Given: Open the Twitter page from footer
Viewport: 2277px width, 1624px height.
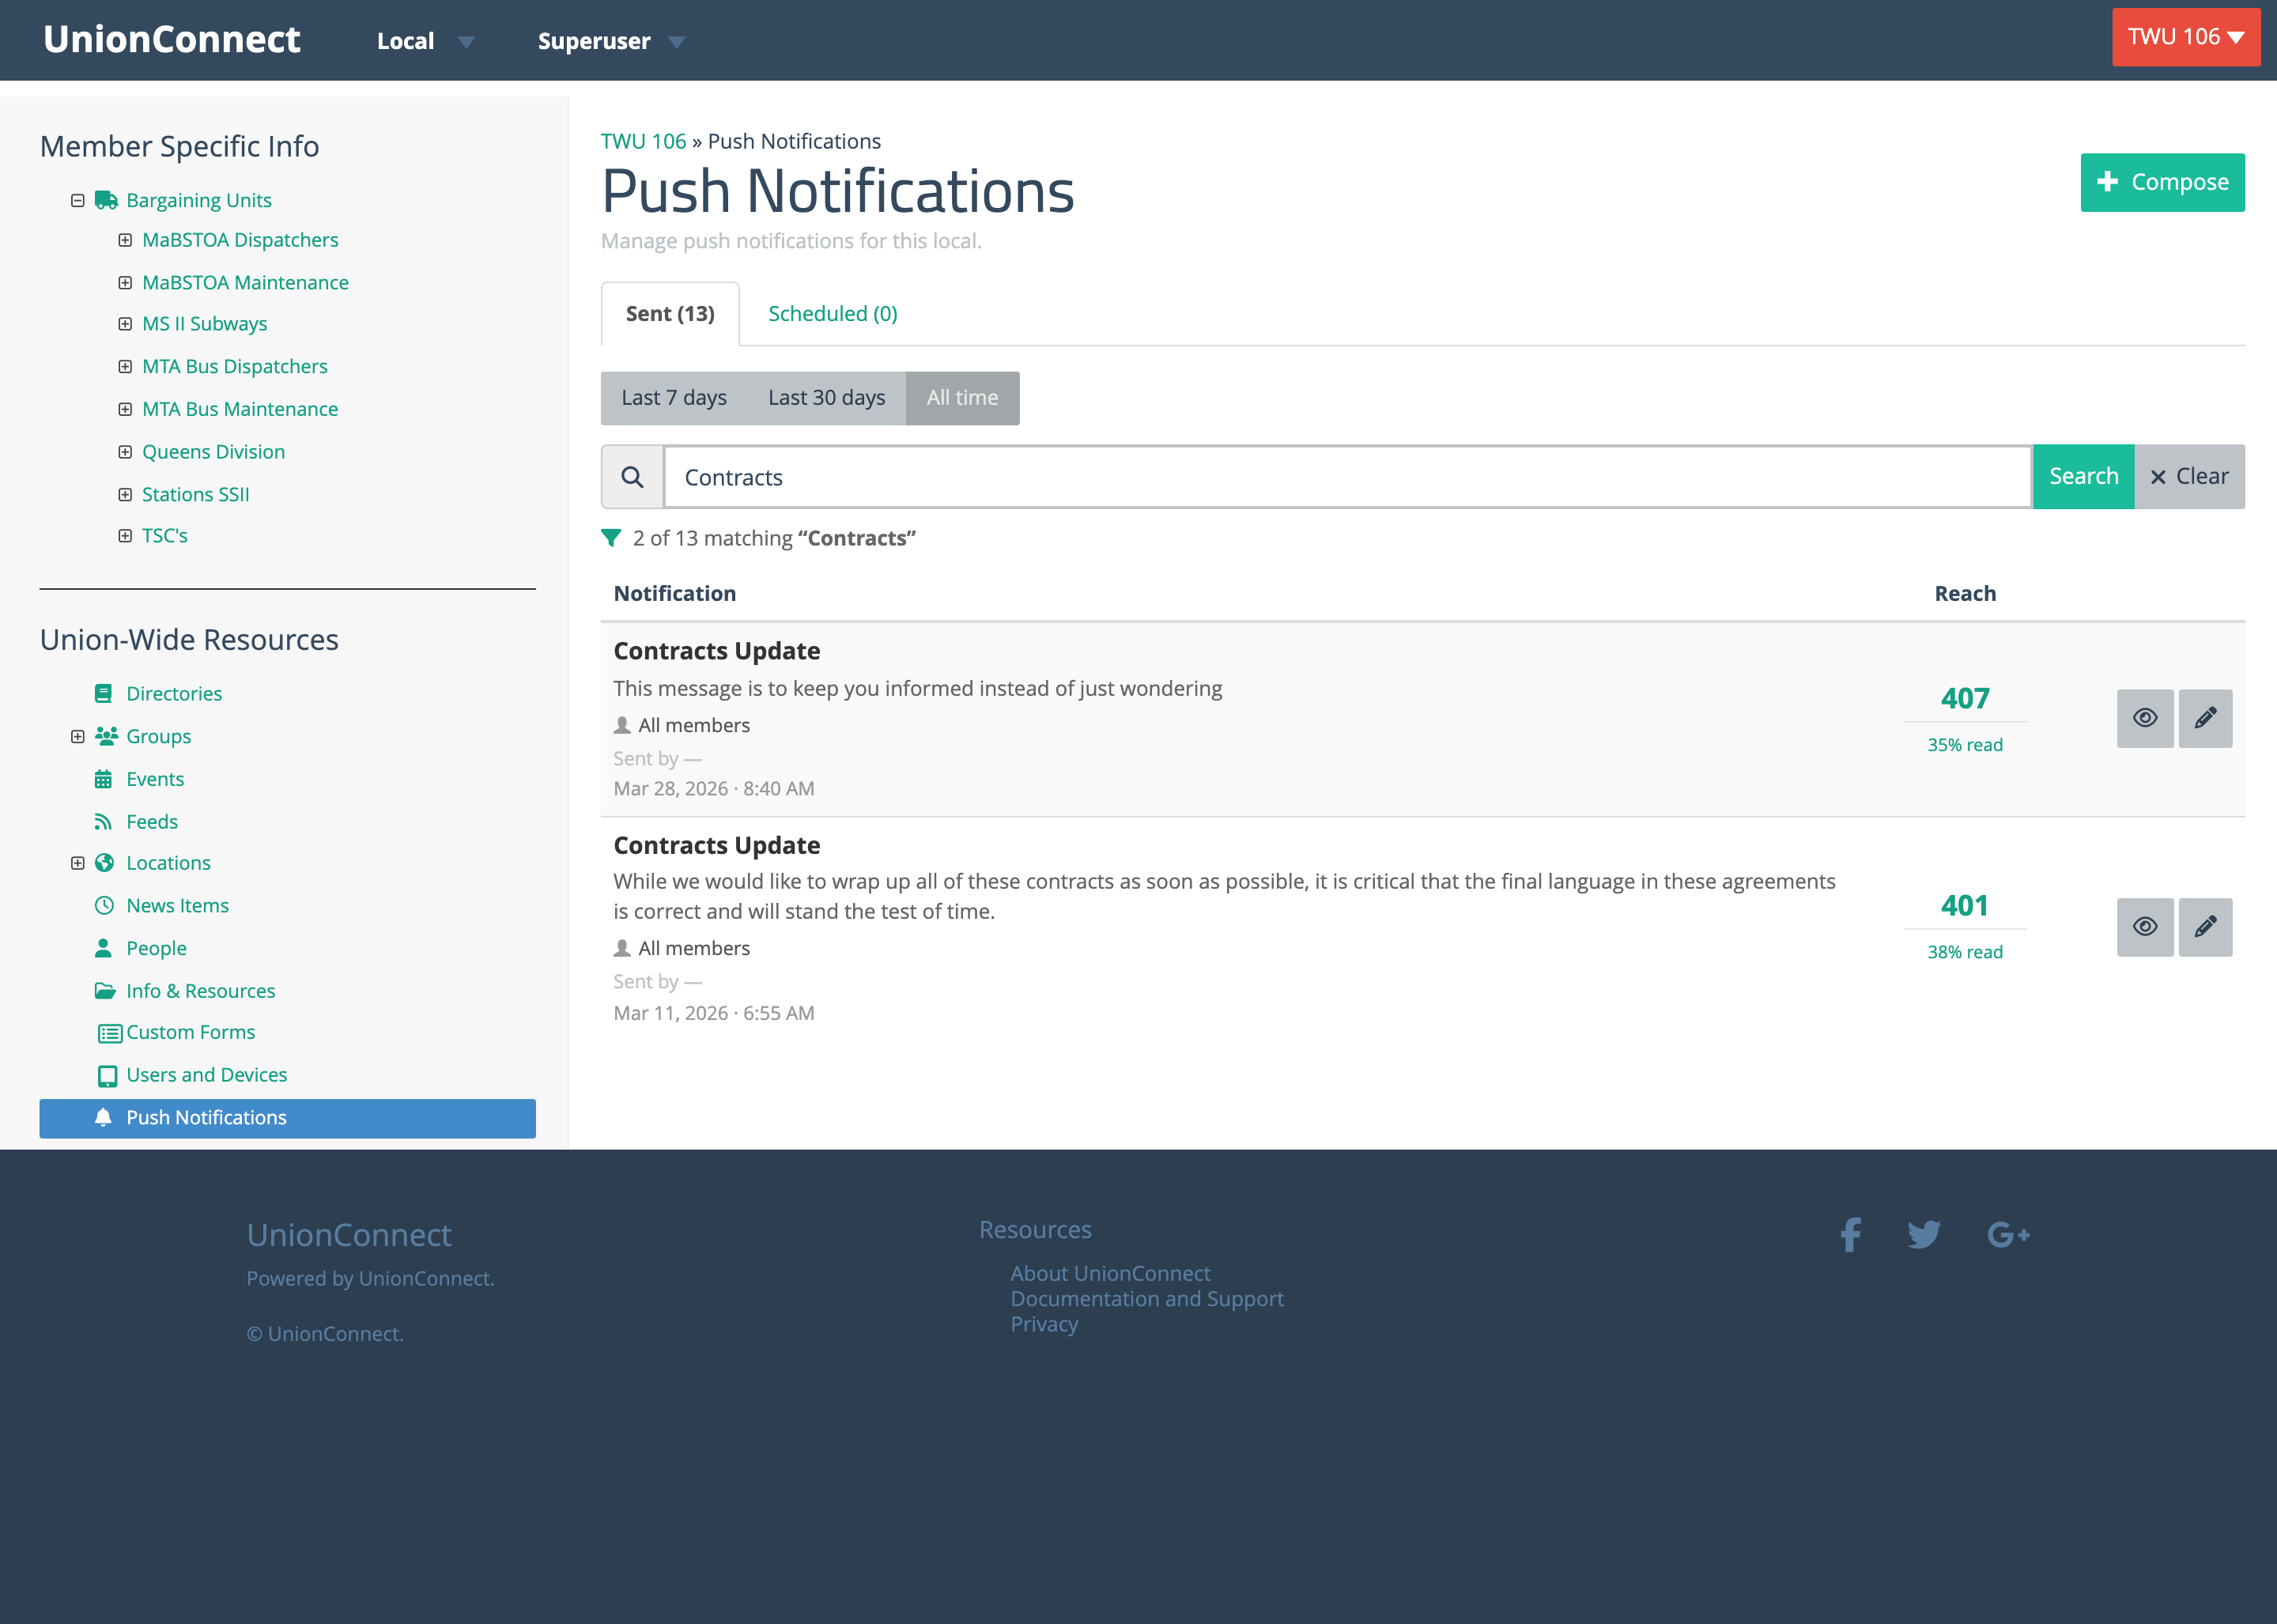Looking at the screenshot, I should point(1924,1234).
